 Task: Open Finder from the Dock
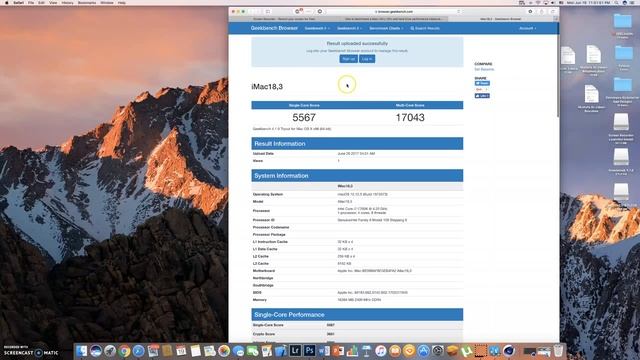pos(82,351)
